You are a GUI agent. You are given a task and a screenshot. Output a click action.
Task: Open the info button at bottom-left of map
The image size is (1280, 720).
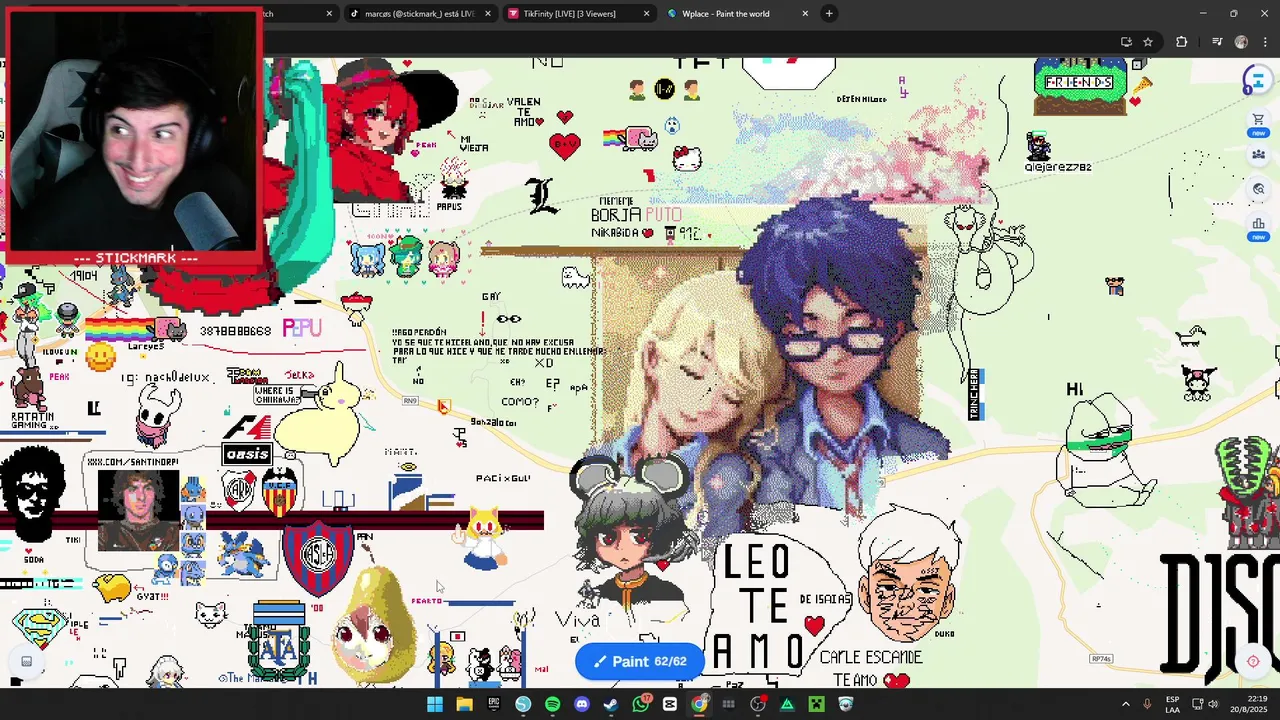click(x=26, y=661)
